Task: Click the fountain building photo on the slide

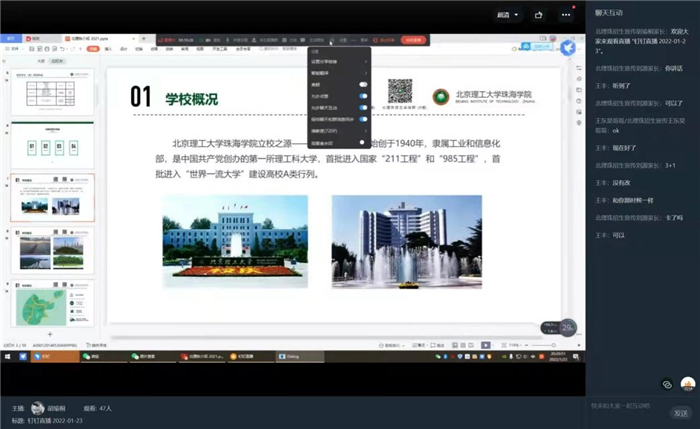Action: [x=407, y=242]
